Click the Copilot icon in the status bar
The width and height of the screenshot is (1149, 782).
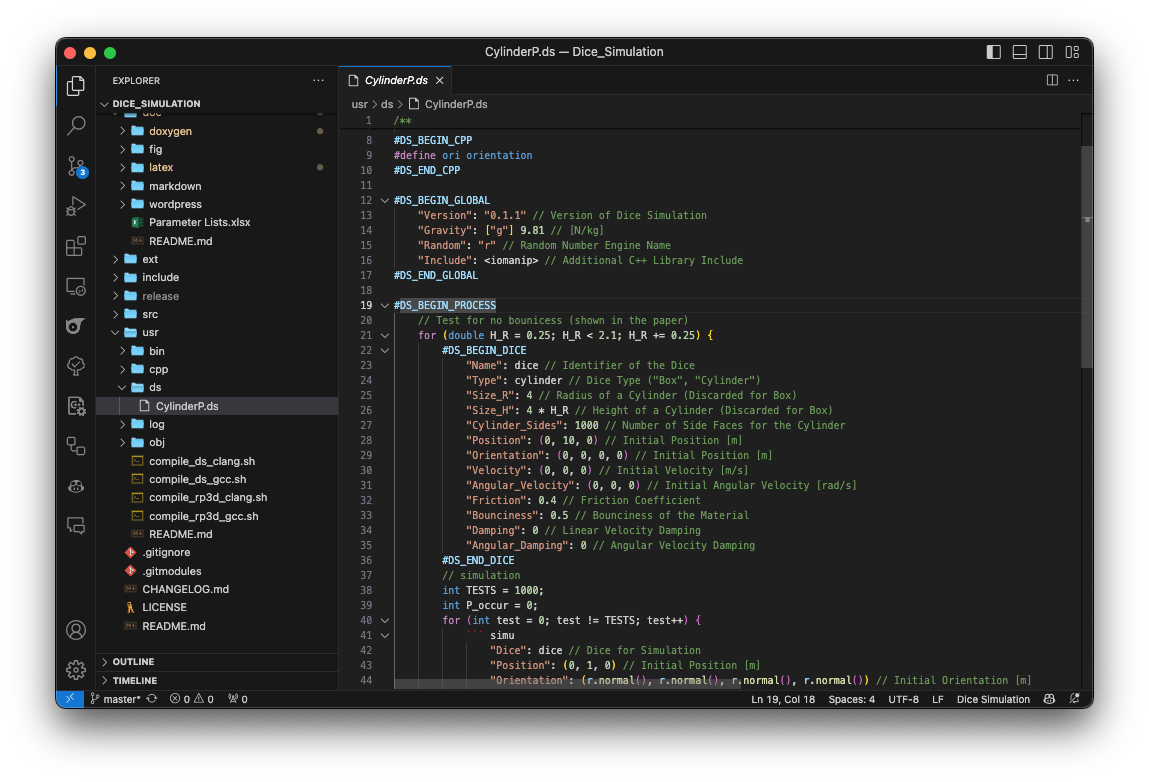pos(1048,699)
